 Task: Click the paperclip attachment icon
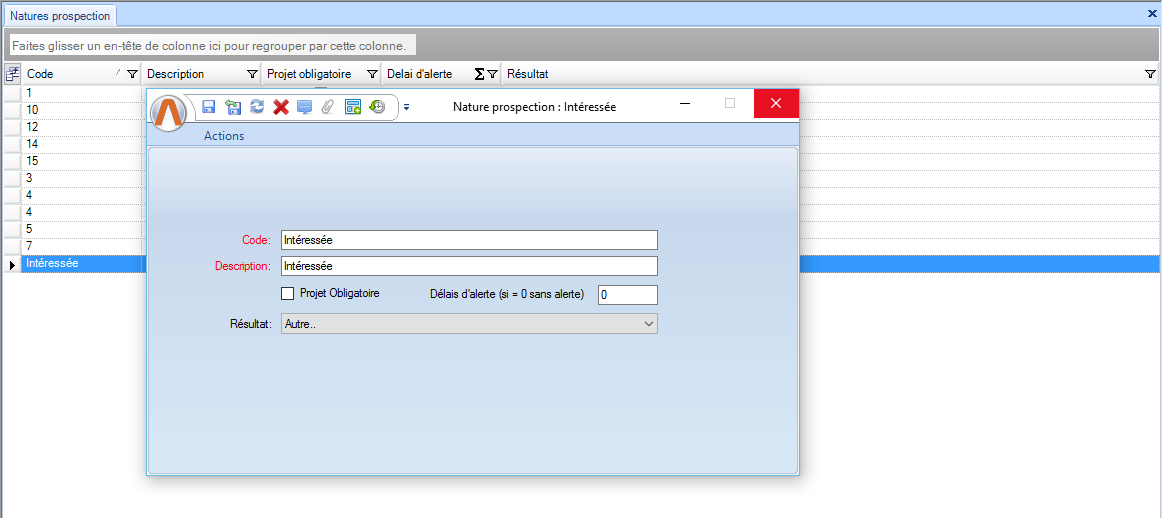click(x=328, y=106)
